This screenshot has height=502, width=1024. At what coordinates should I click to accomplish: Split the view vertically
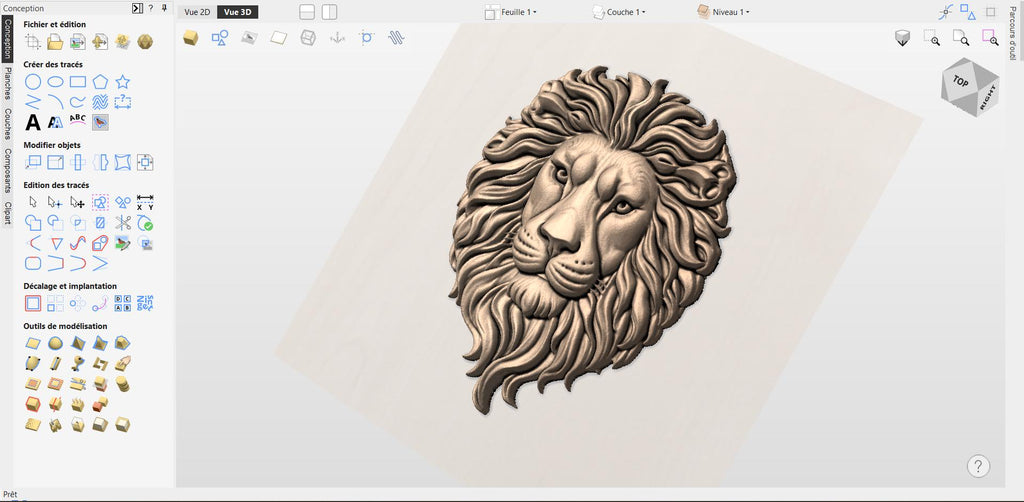tap(329, 12)
